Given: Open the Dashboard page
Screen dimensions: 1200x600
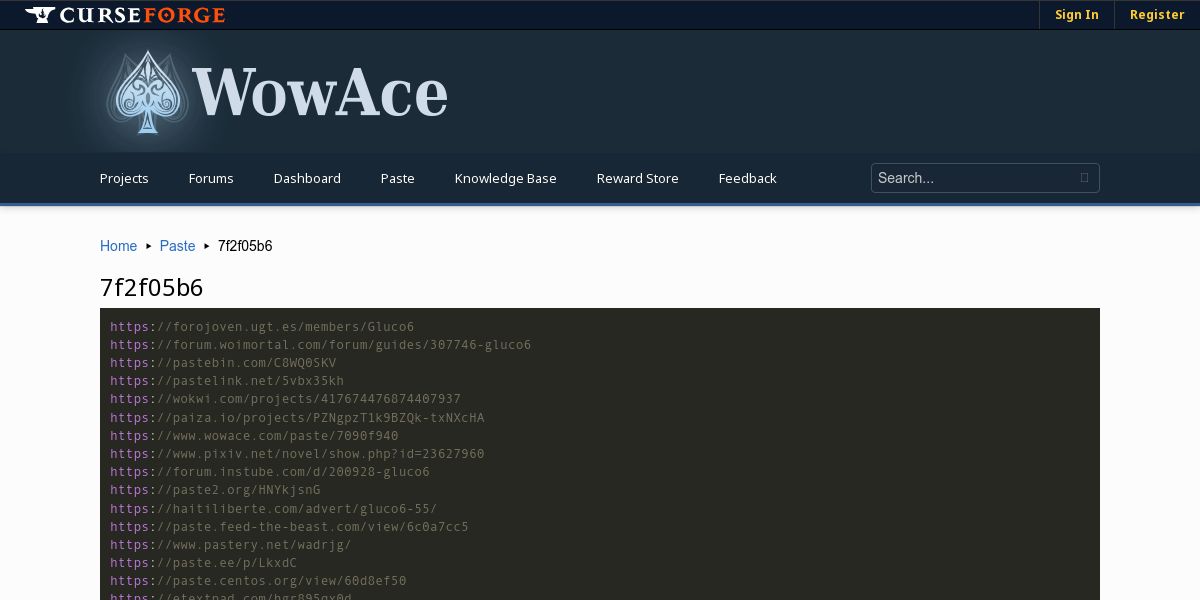Looking at the screenshot, I should tap(307, 178).
